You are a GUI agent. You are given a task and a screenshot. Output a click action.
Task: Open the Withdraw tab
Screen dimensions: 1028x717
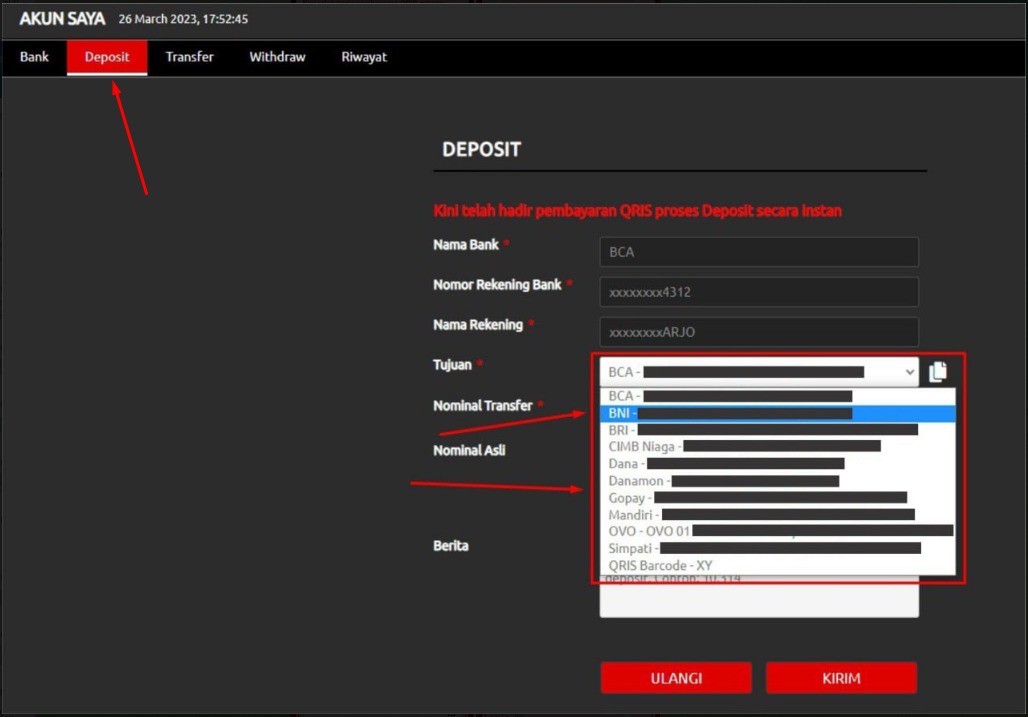coord(277,57)
